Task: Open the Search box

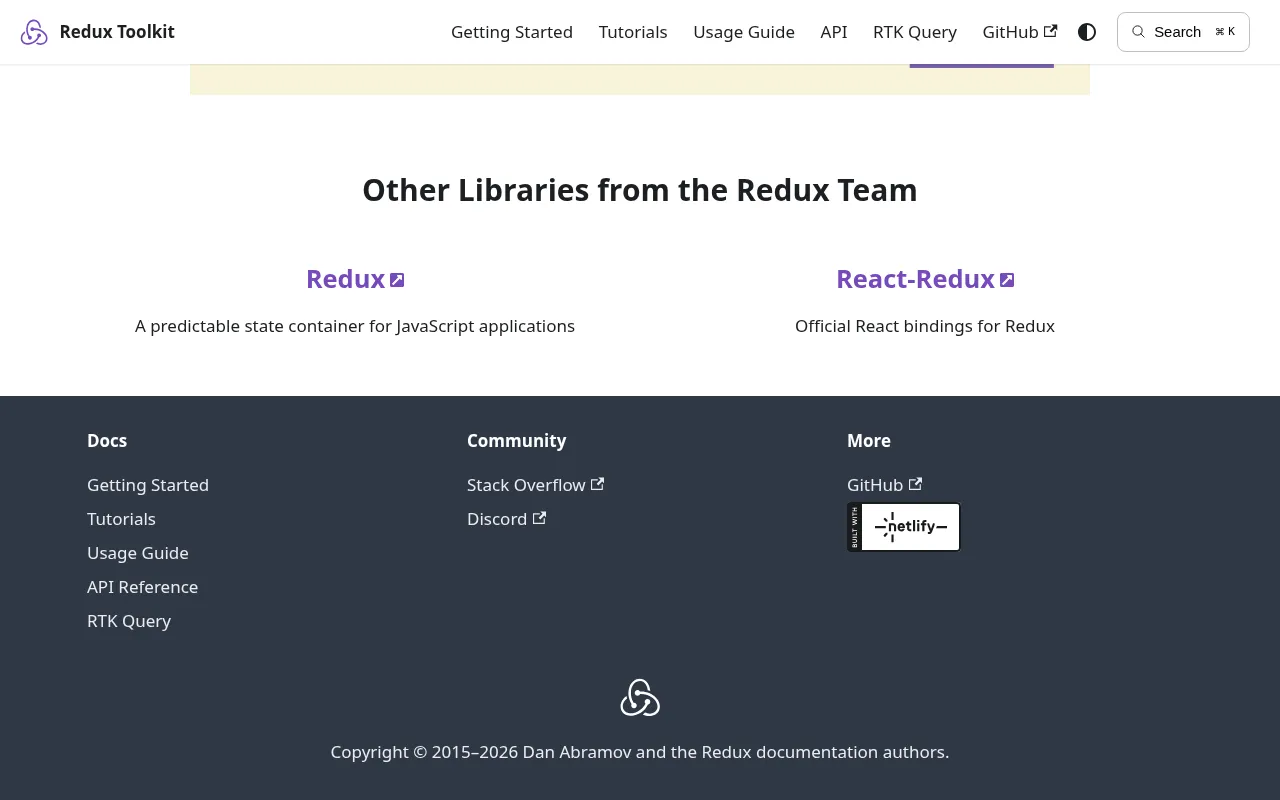Action: 1183,32
